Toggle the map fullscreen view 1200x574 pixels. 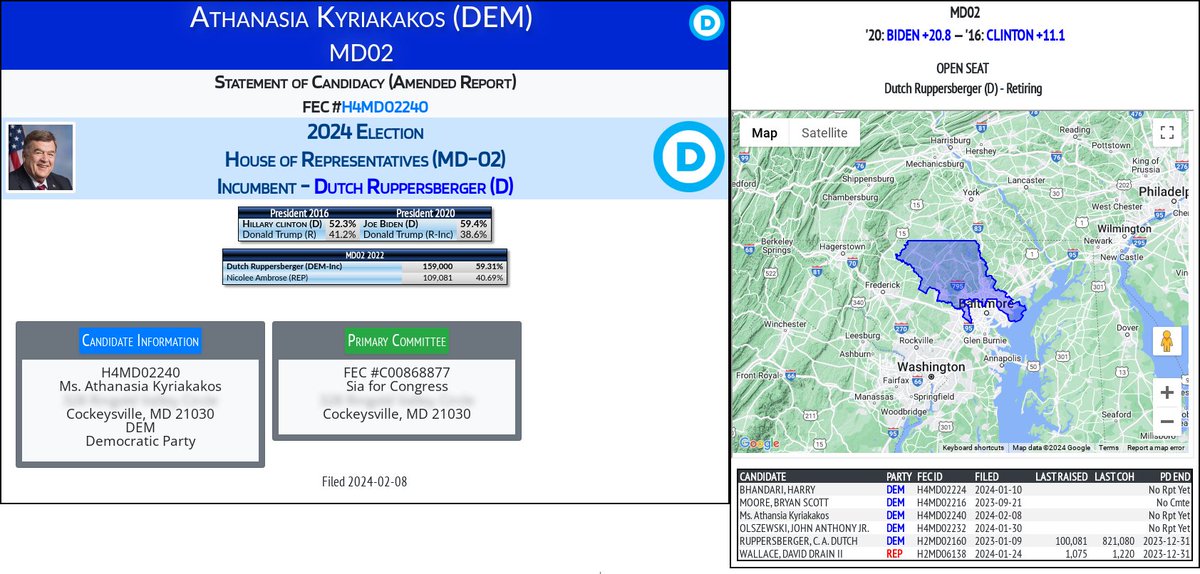(x=1166, y=133)
